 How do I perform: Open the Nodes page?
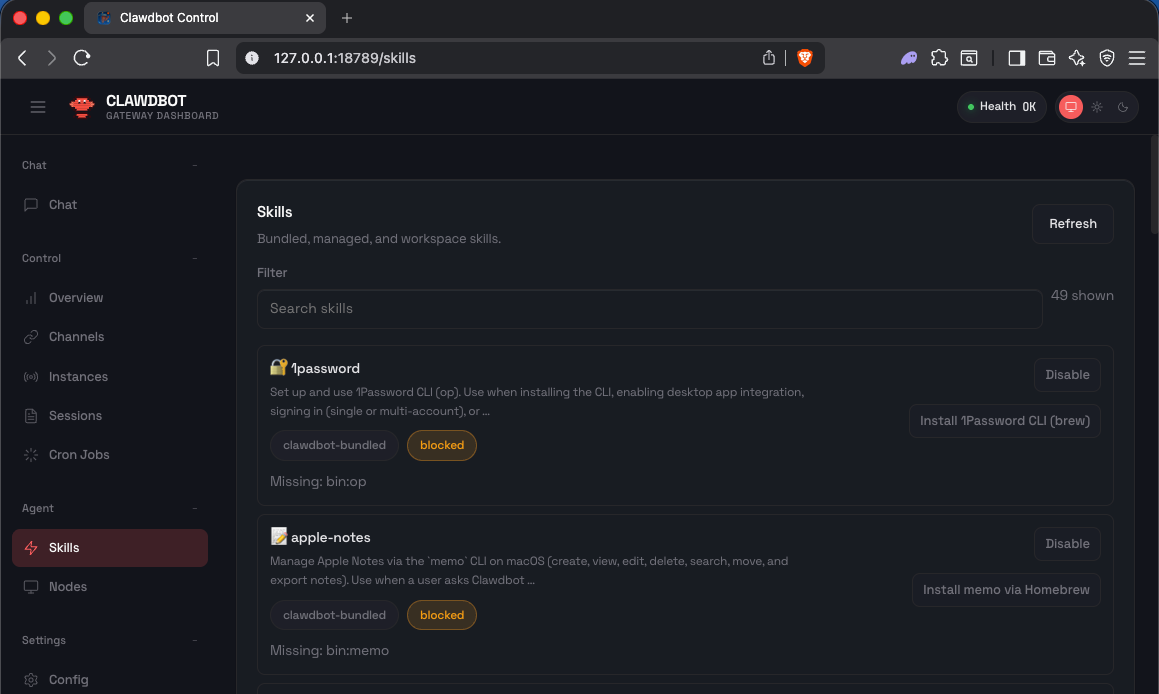coord(109,587)
